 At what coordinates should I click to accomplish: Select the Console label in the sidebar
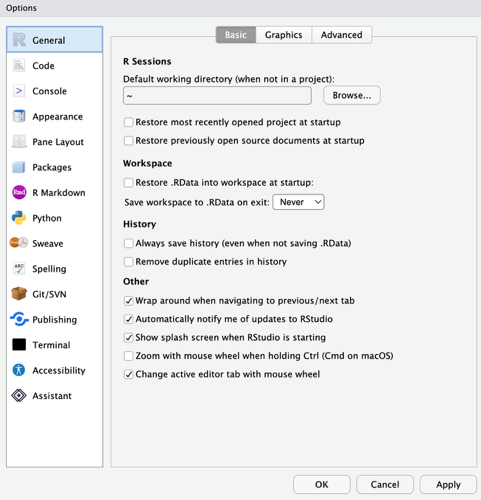click(x=49, y=91)
